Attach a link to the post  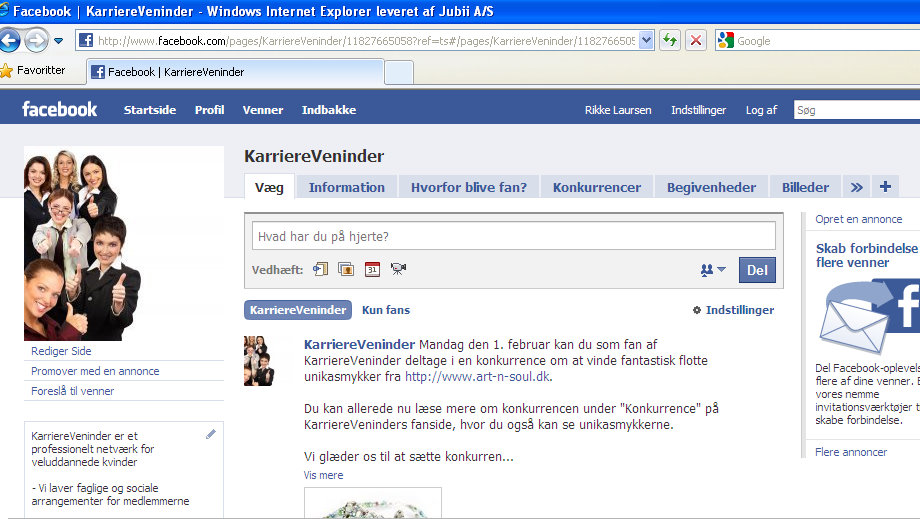321,269
